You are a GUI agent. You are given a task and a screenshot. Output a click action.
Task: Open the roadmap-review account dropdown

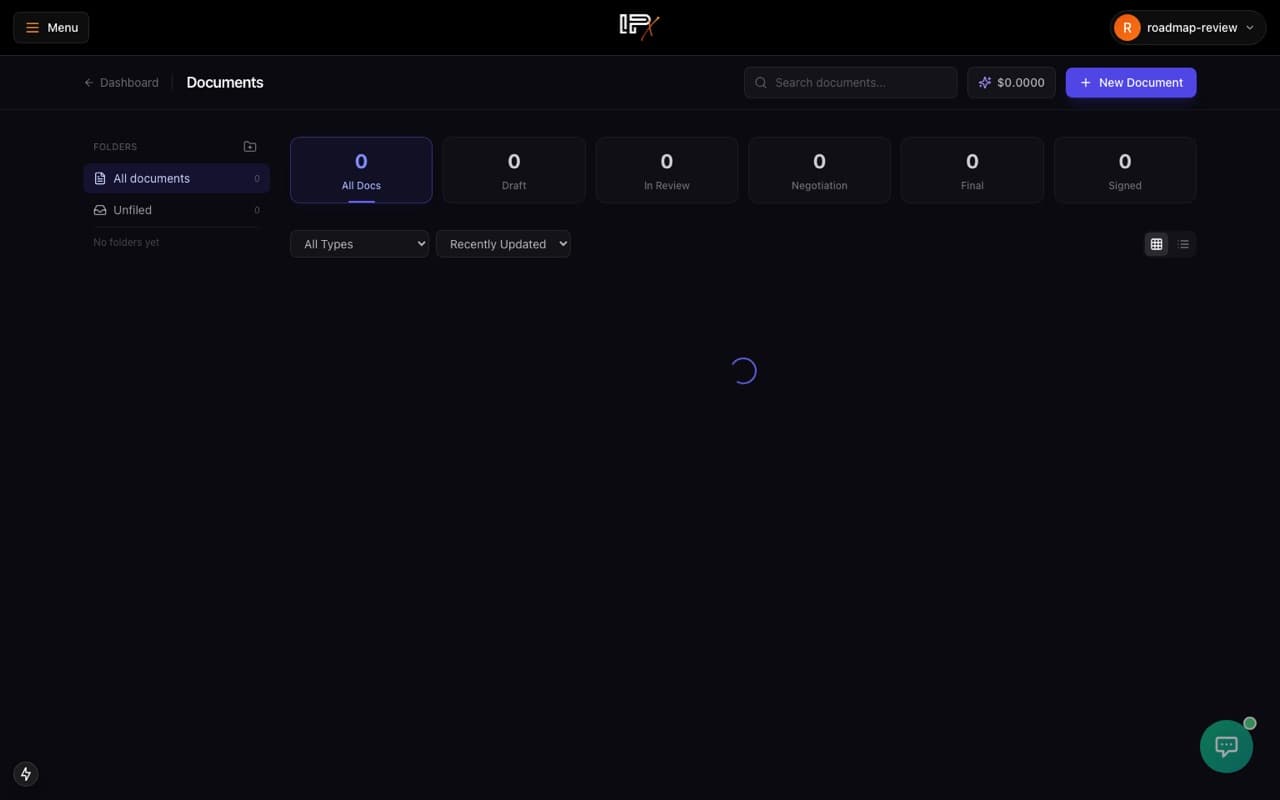coord(1188,27)
